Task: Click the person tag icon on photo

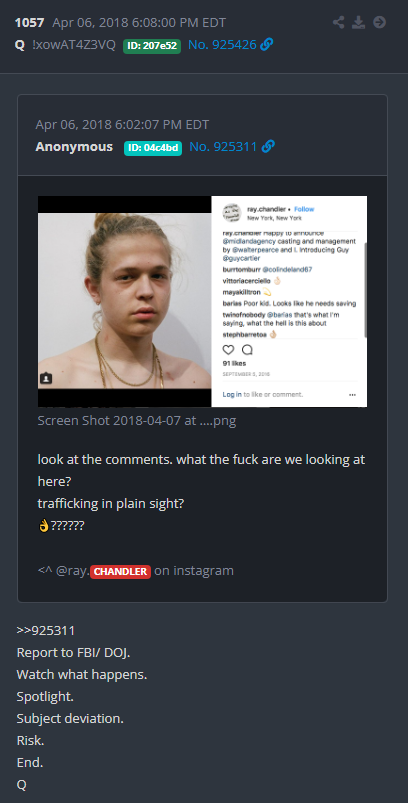Action: point(46,378)
